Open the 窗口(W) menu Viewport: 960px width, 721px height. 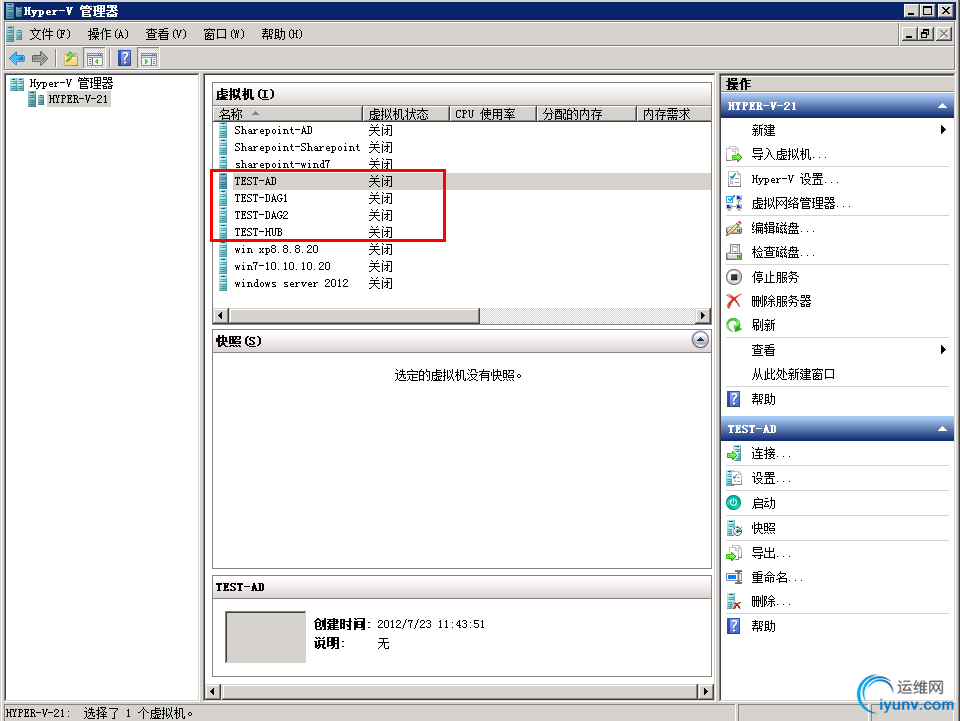224,34
